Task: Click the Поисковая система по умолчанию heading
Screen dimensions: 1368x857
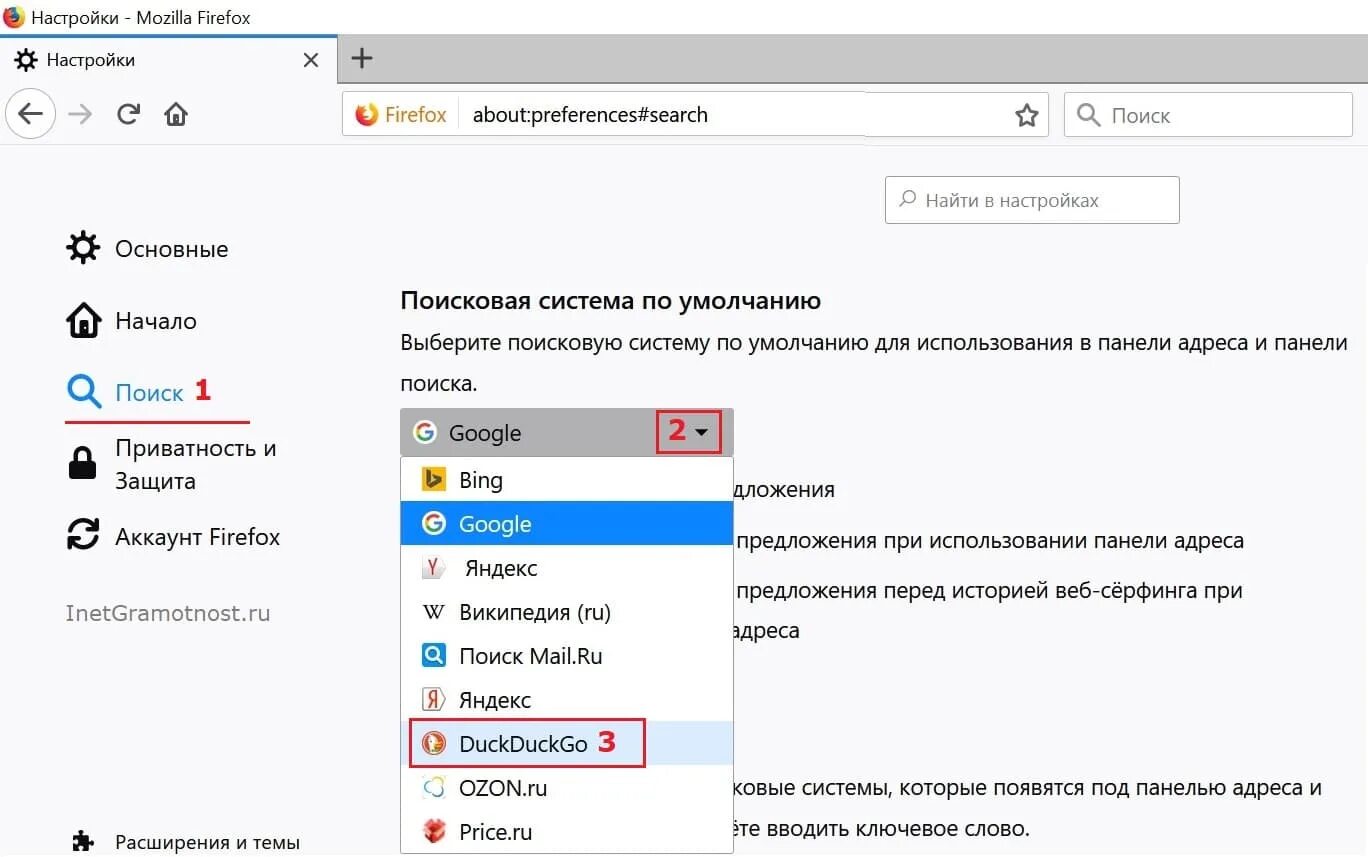Action: [x=610, y=301]
